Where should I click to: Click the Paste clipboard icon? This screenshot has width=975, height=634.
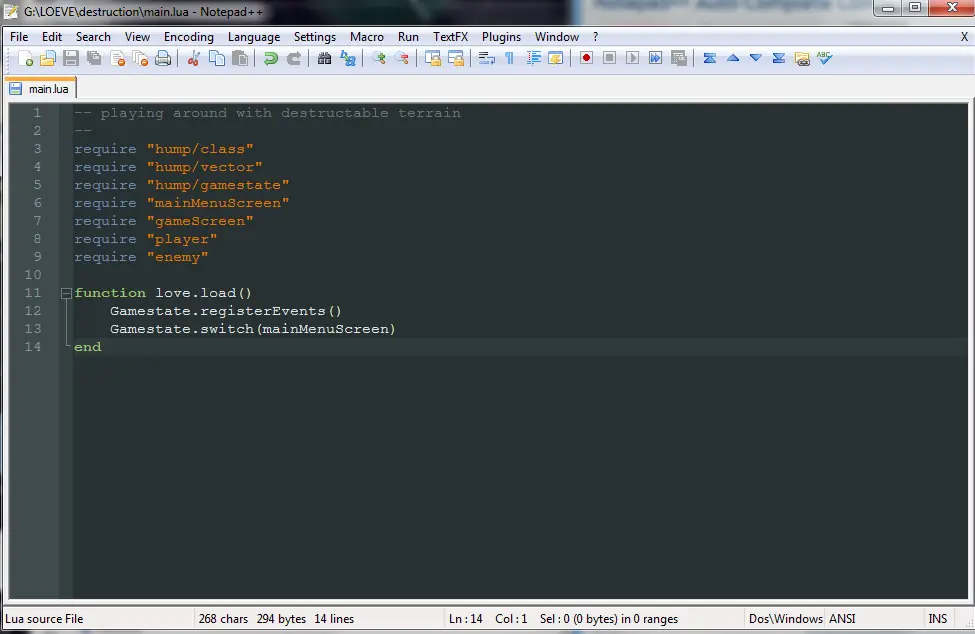tap(240, 58)
